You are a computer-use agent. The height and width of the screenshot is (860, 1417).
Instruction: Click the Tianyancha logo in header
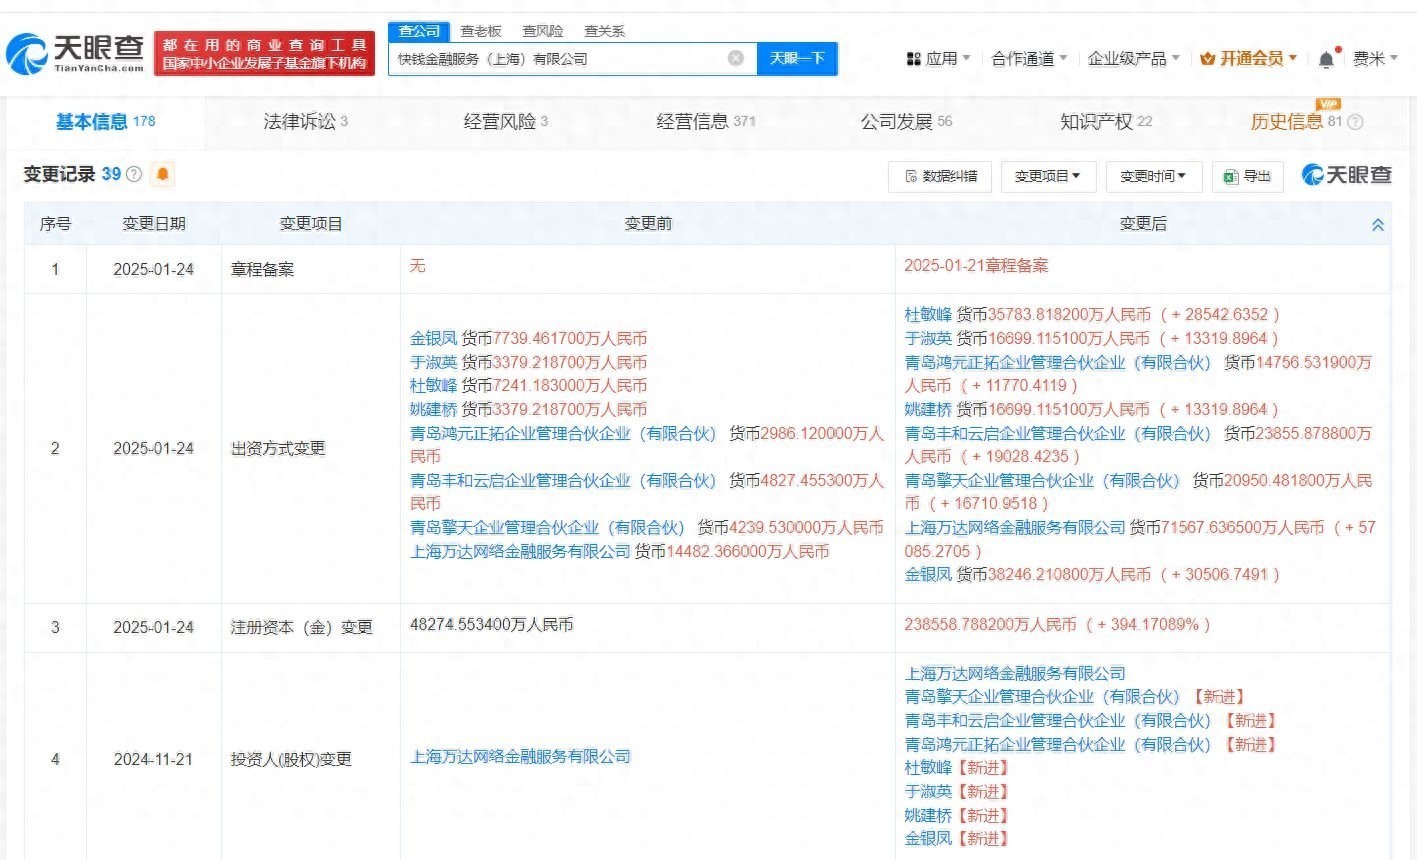[x=76, y=54]
